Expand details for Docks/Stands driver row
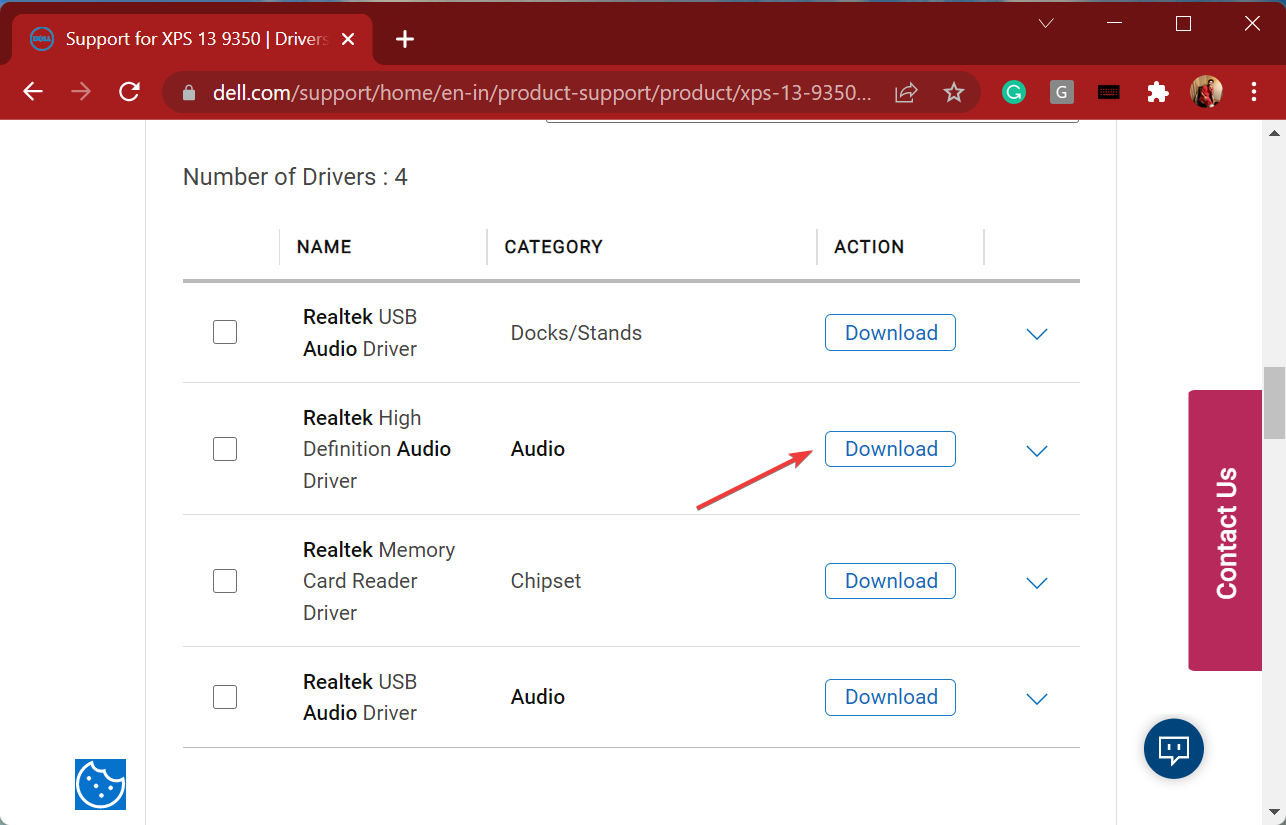Image resolution: width=1286 pixels, height=825 pixels. (x=1037, y=334)
